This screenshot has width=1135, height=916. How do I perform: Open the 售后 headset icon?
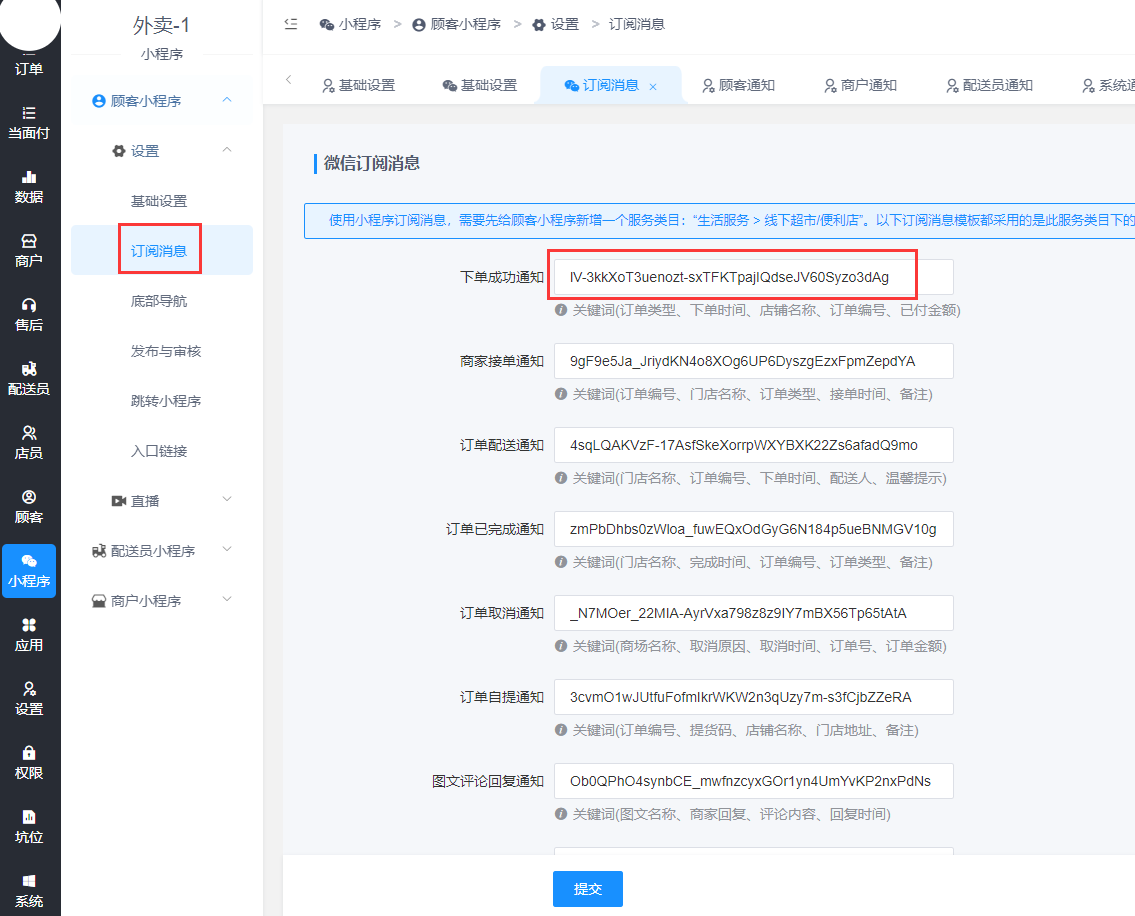(x=29, y=314)
